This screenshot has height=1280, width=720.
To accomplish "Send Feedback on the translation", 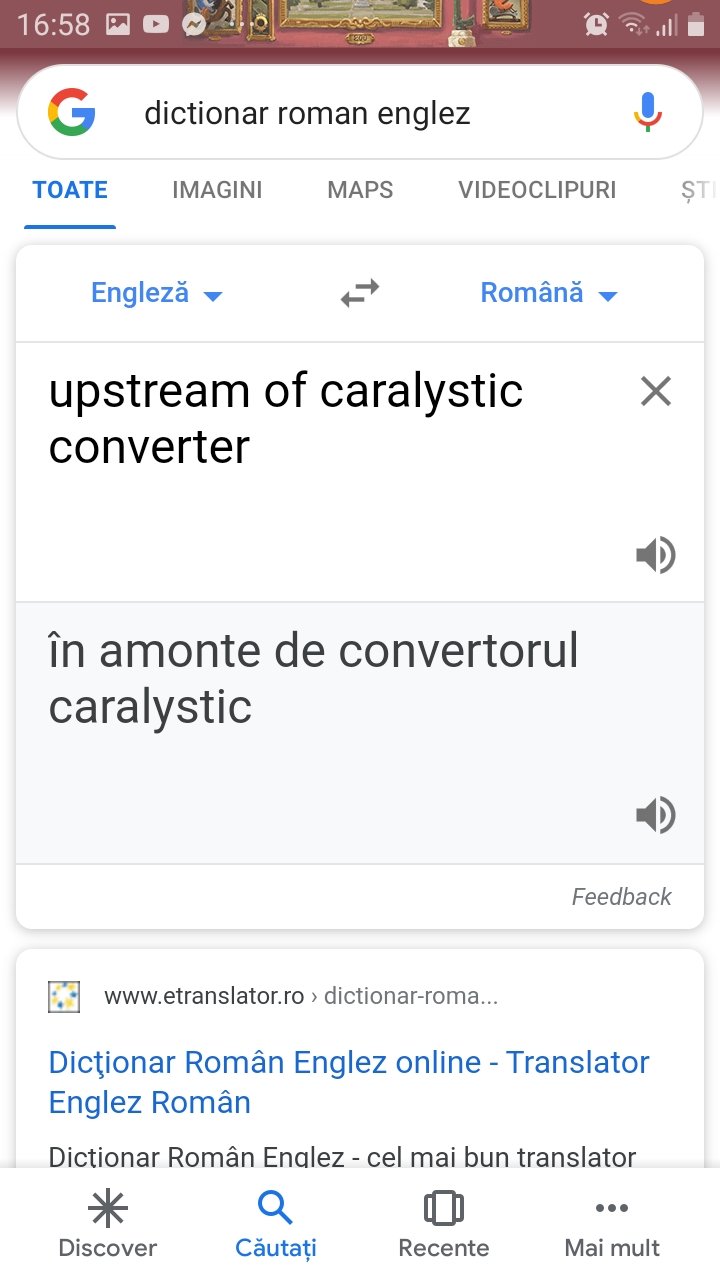I will click(x=621, y=897).
